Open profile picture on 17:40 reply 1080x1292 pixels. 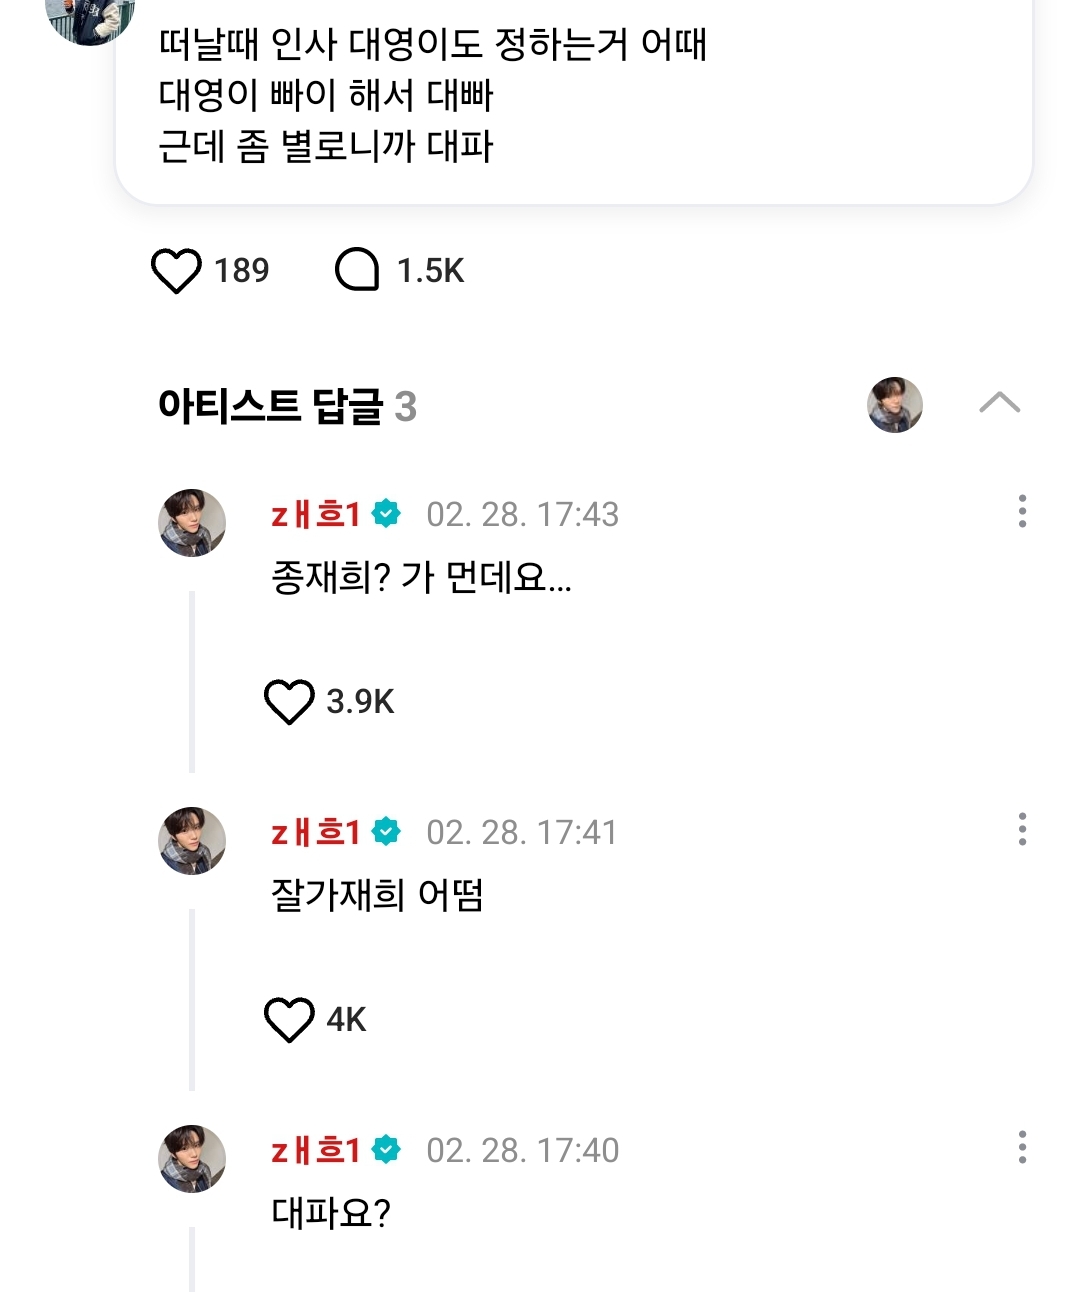pyautogui.click(x=192, y=1159)
